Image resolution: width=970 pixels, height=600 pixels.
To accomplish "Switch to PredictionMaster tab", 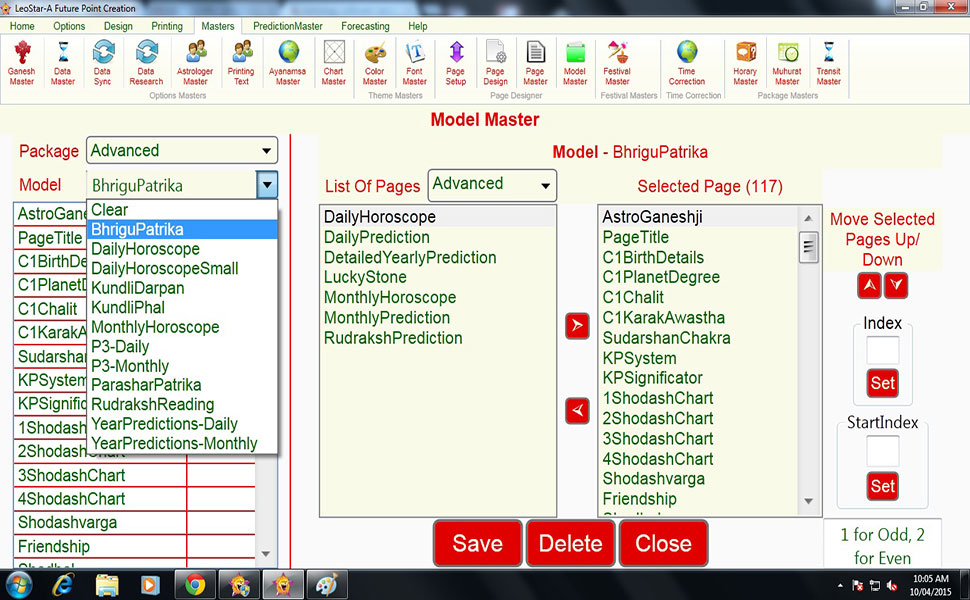I will [288, 26].
